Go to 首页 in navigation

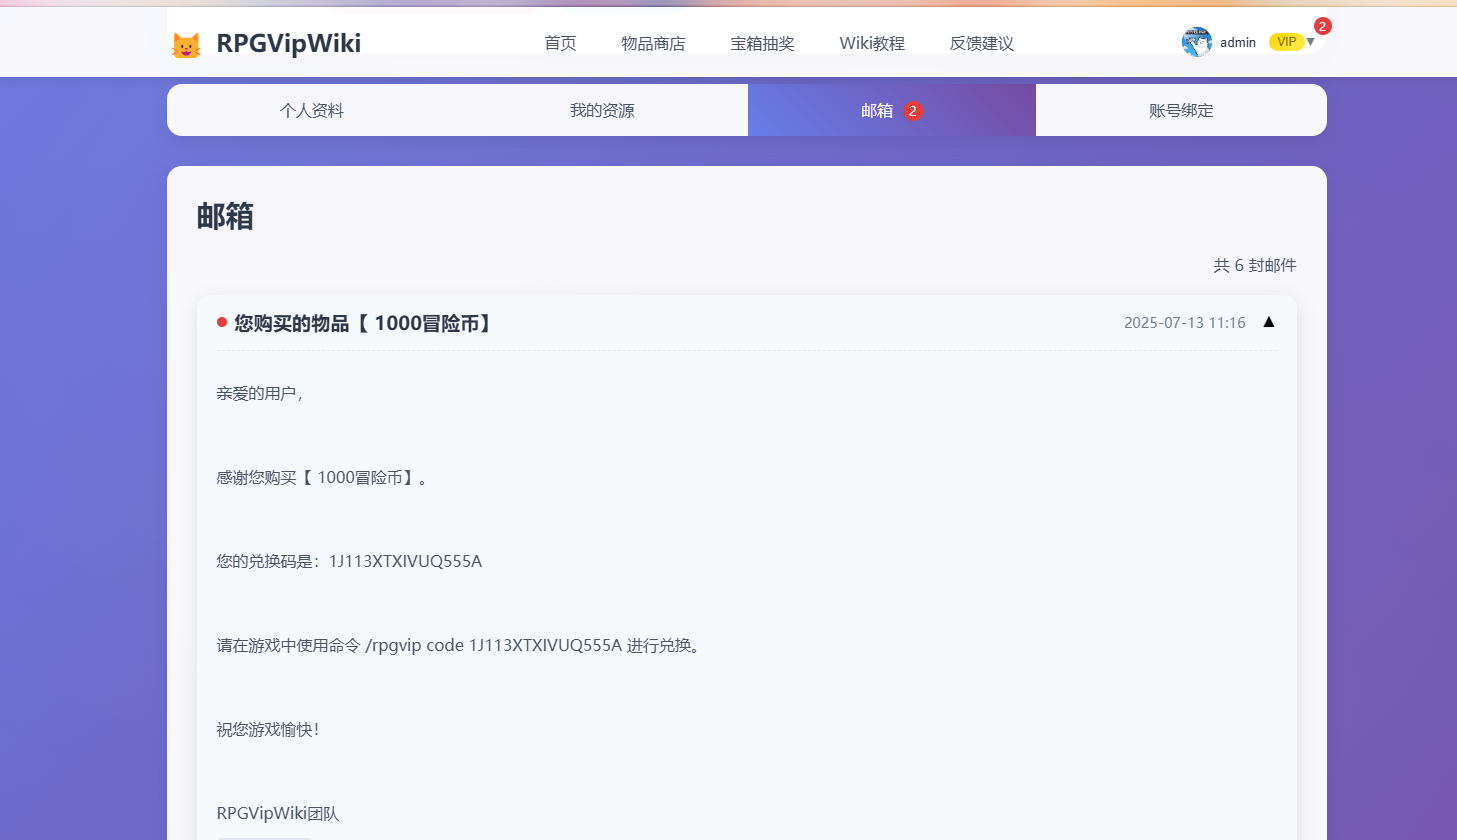[x=560, y=43]
